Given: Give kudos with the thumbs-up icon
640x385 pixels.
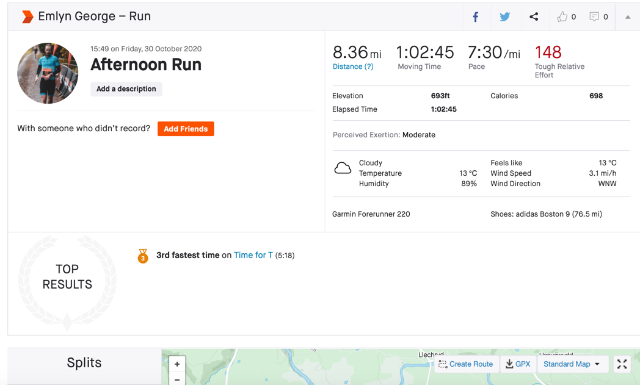Looking at the screenshot, I should pyautogui.click(x=562, y=17).
